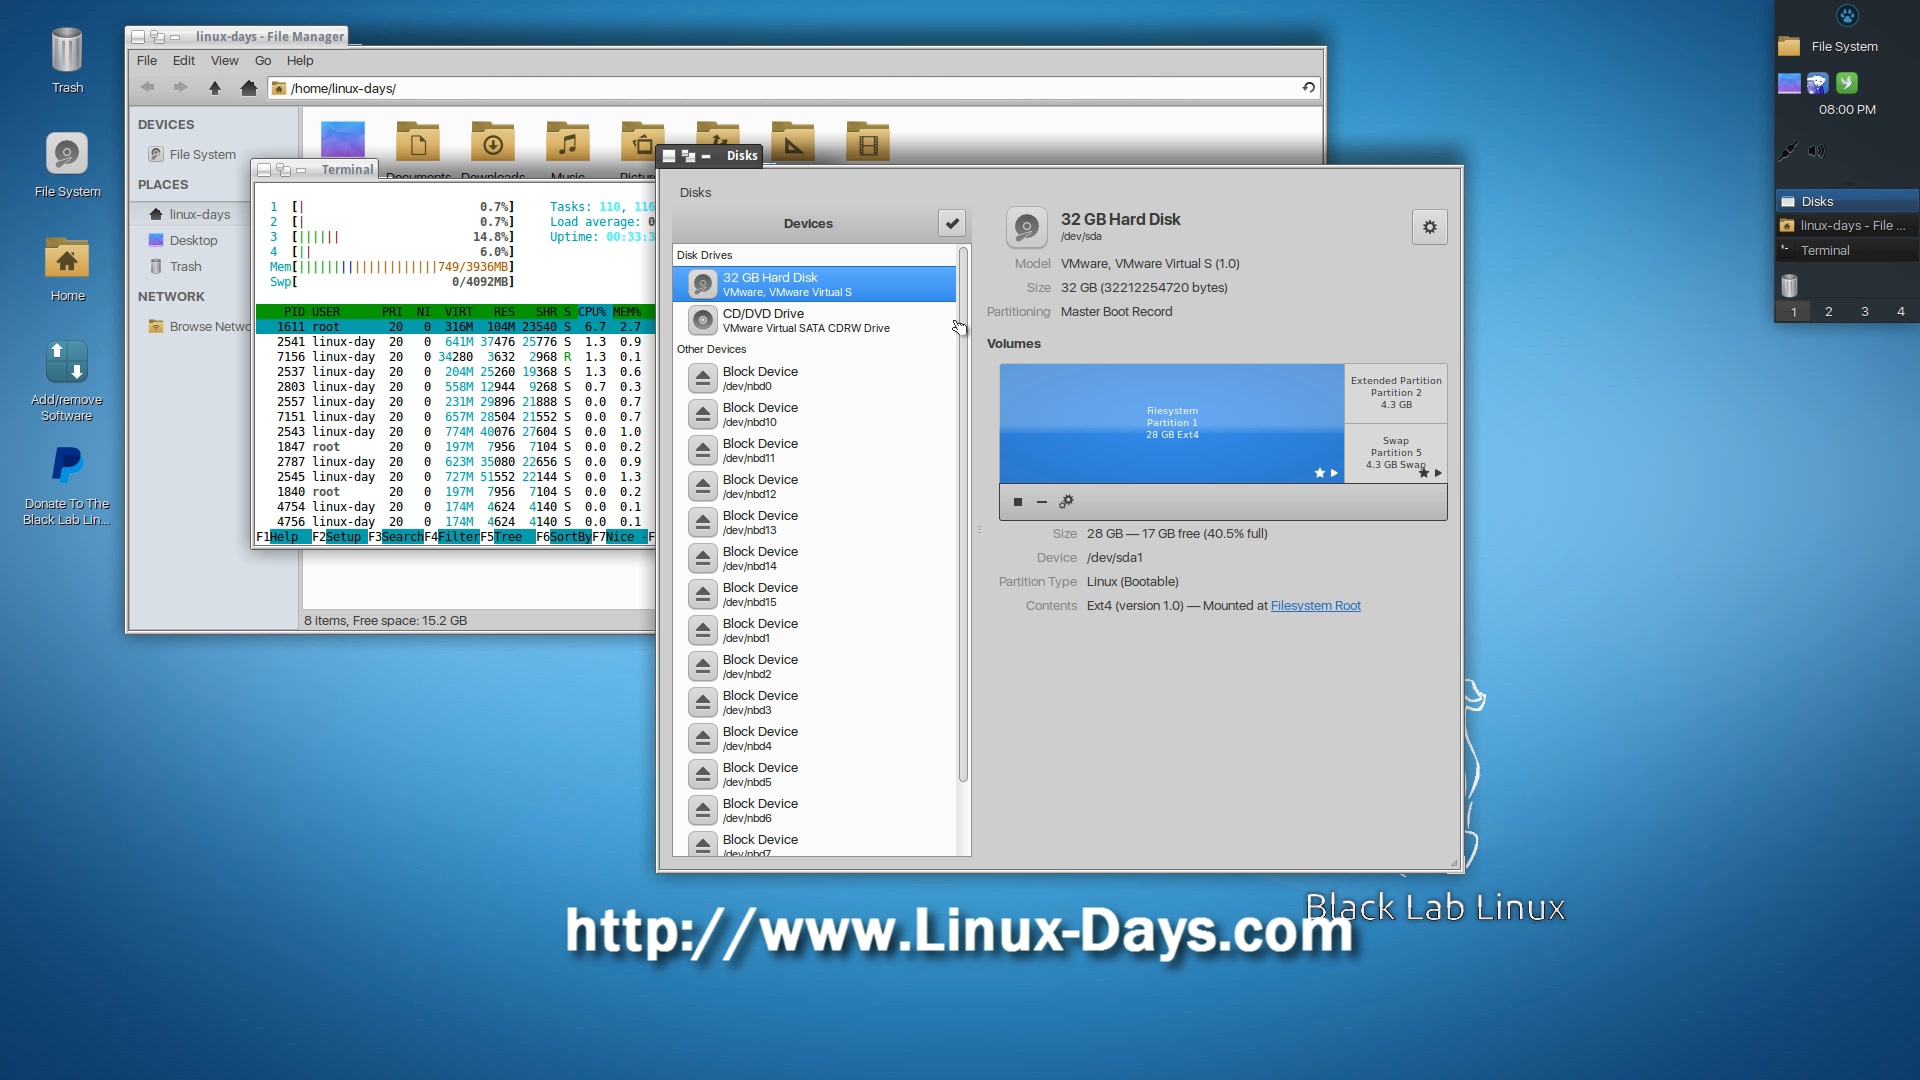
Task: Delete the selected partition (minus button)
Action: (1042, 502)
